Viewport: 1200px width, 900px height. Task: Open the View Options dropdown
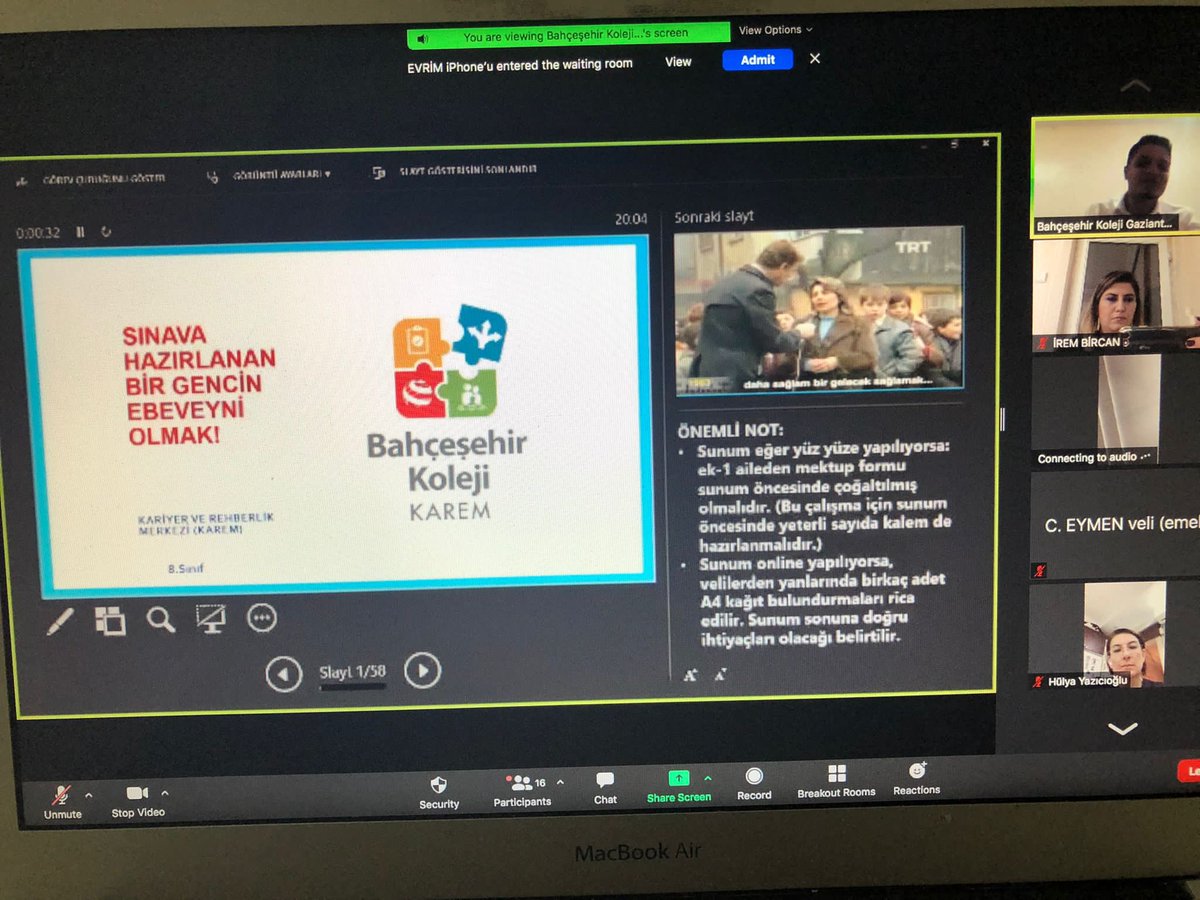click(x=776, y=30)
